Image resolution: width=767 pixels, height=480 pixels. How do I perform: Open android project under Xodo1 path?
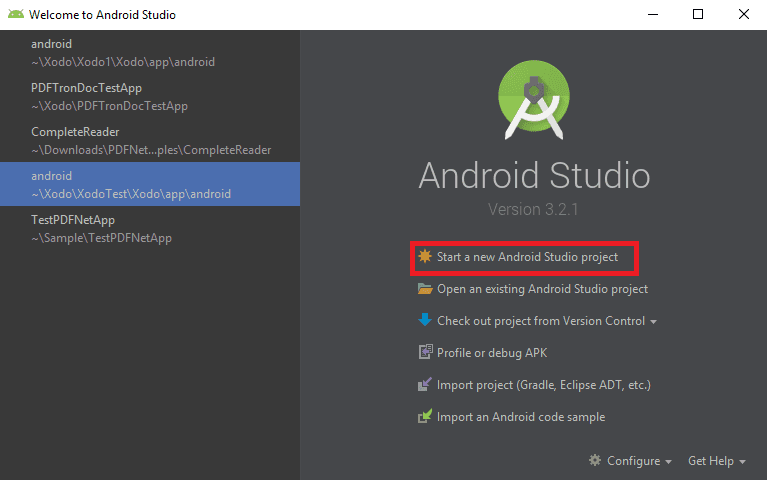(x=123, y=52)
